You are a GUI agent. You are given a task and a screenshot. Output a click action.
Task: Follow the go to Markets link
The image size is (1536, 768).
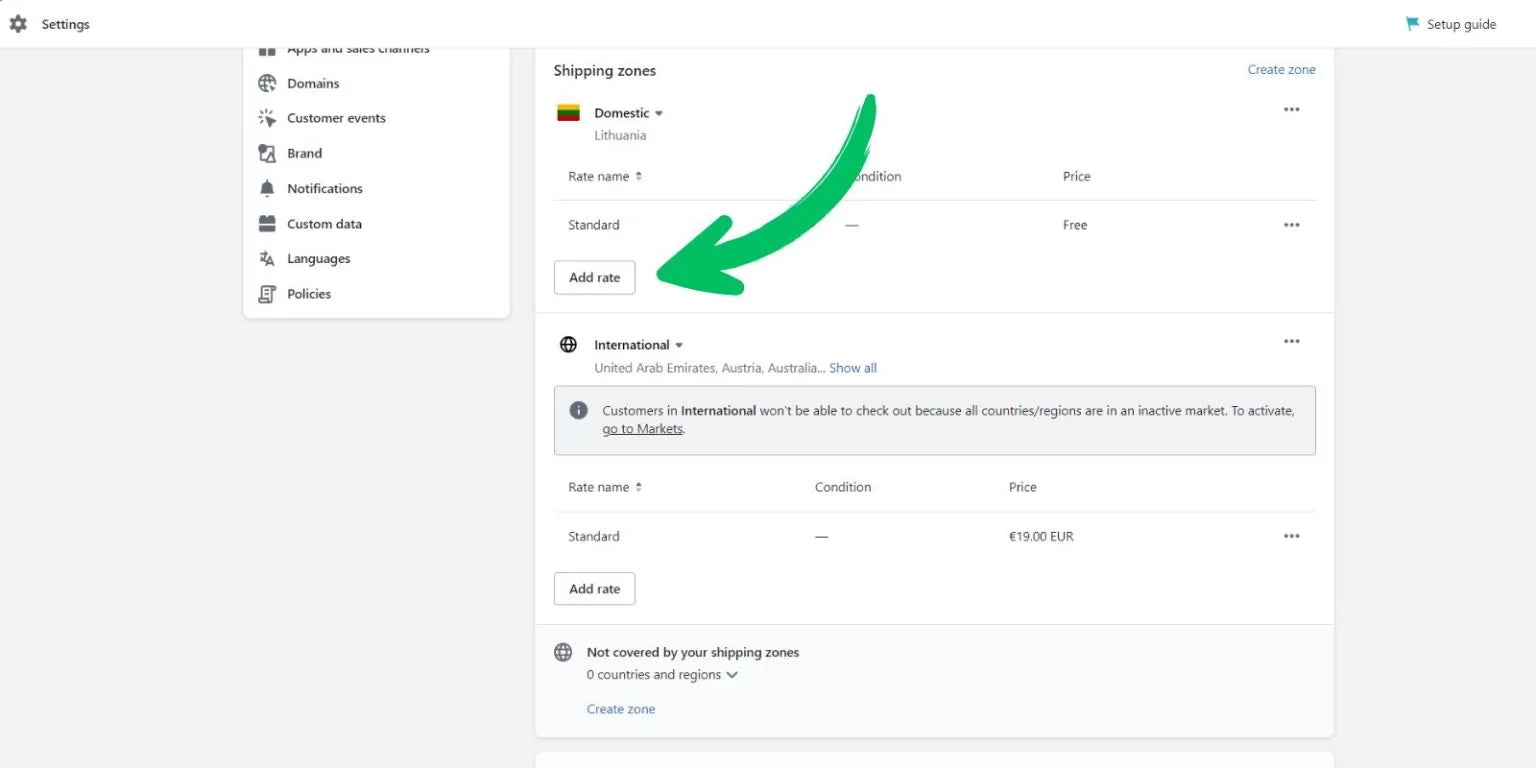coord(643,429)
